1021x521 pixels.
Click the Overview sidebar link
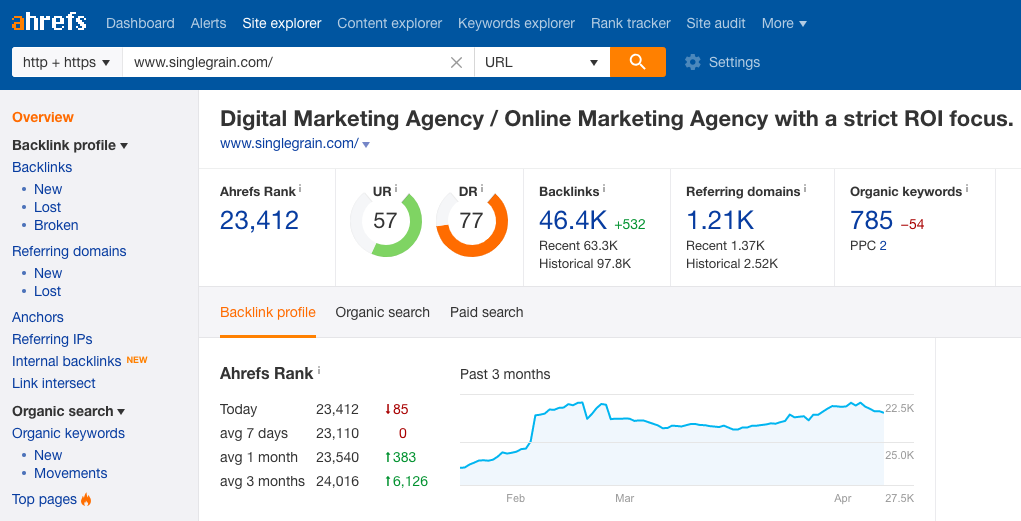coord(43,117)
